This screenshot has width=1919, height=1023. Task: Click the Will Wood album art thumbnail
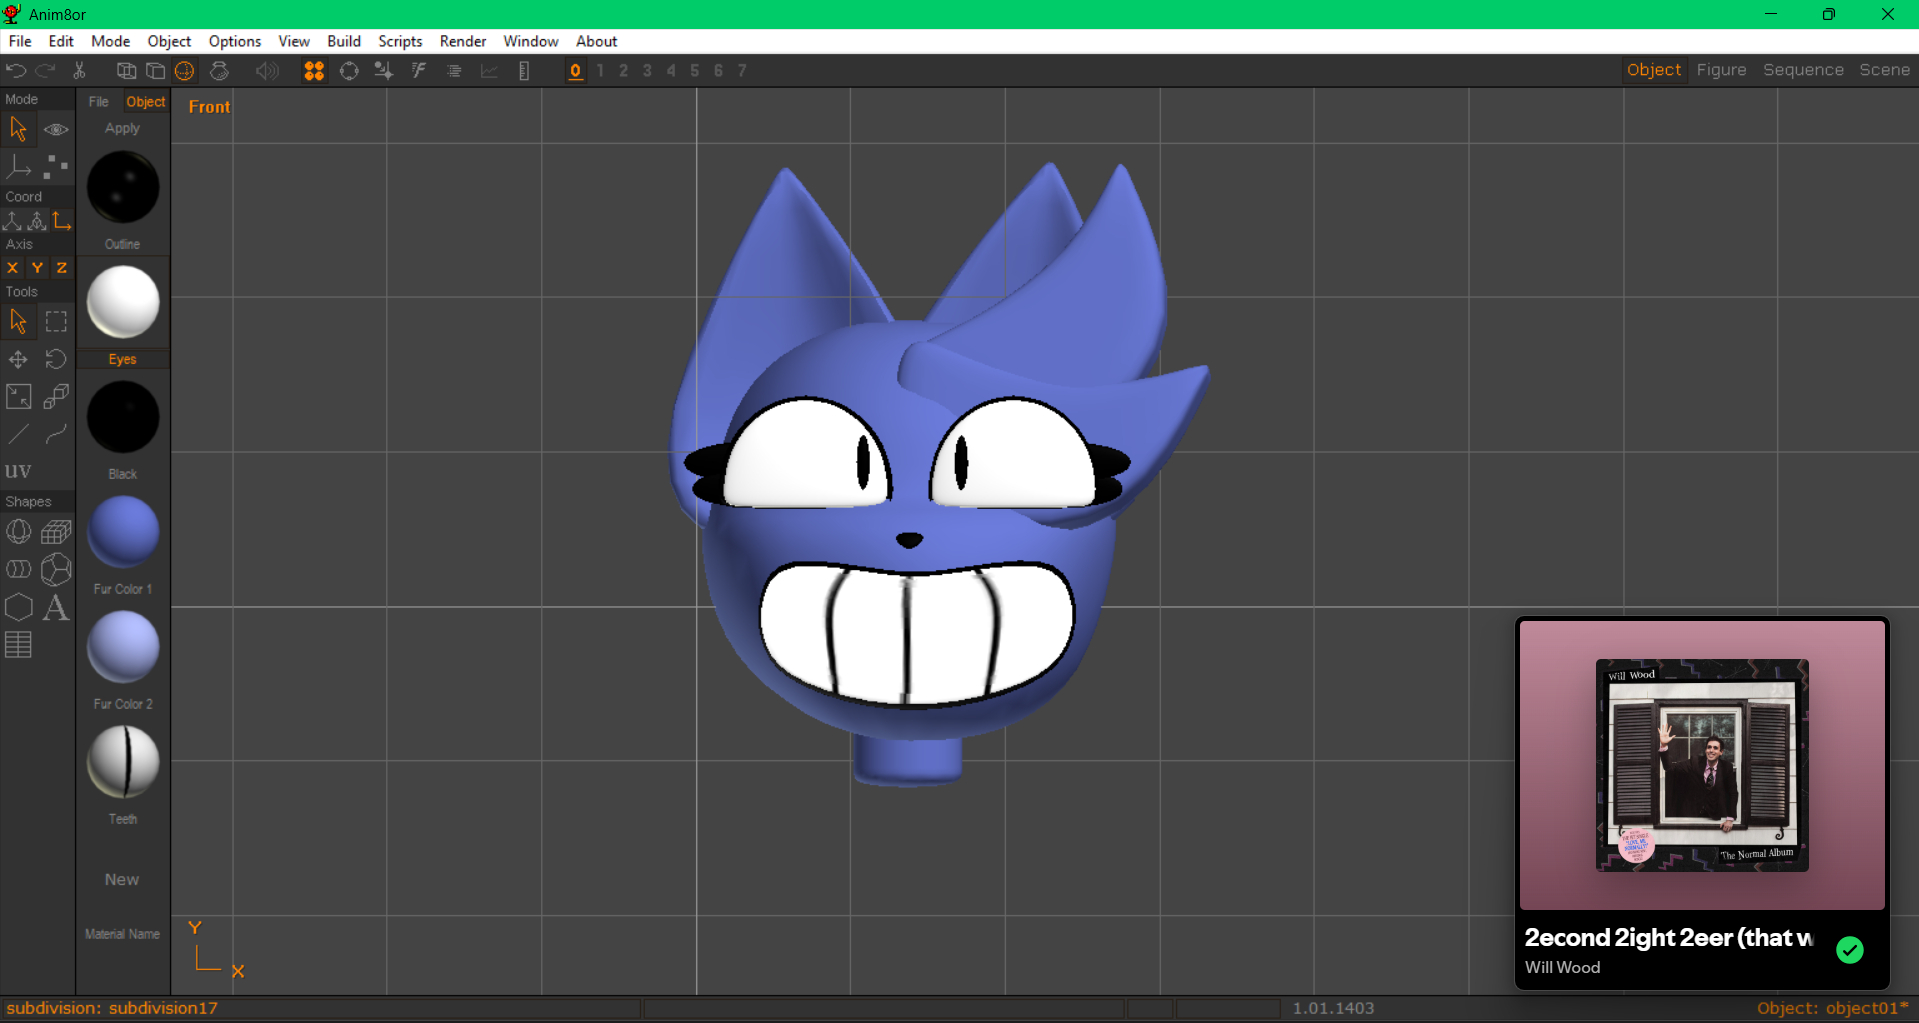click(x=1701, y=765)
